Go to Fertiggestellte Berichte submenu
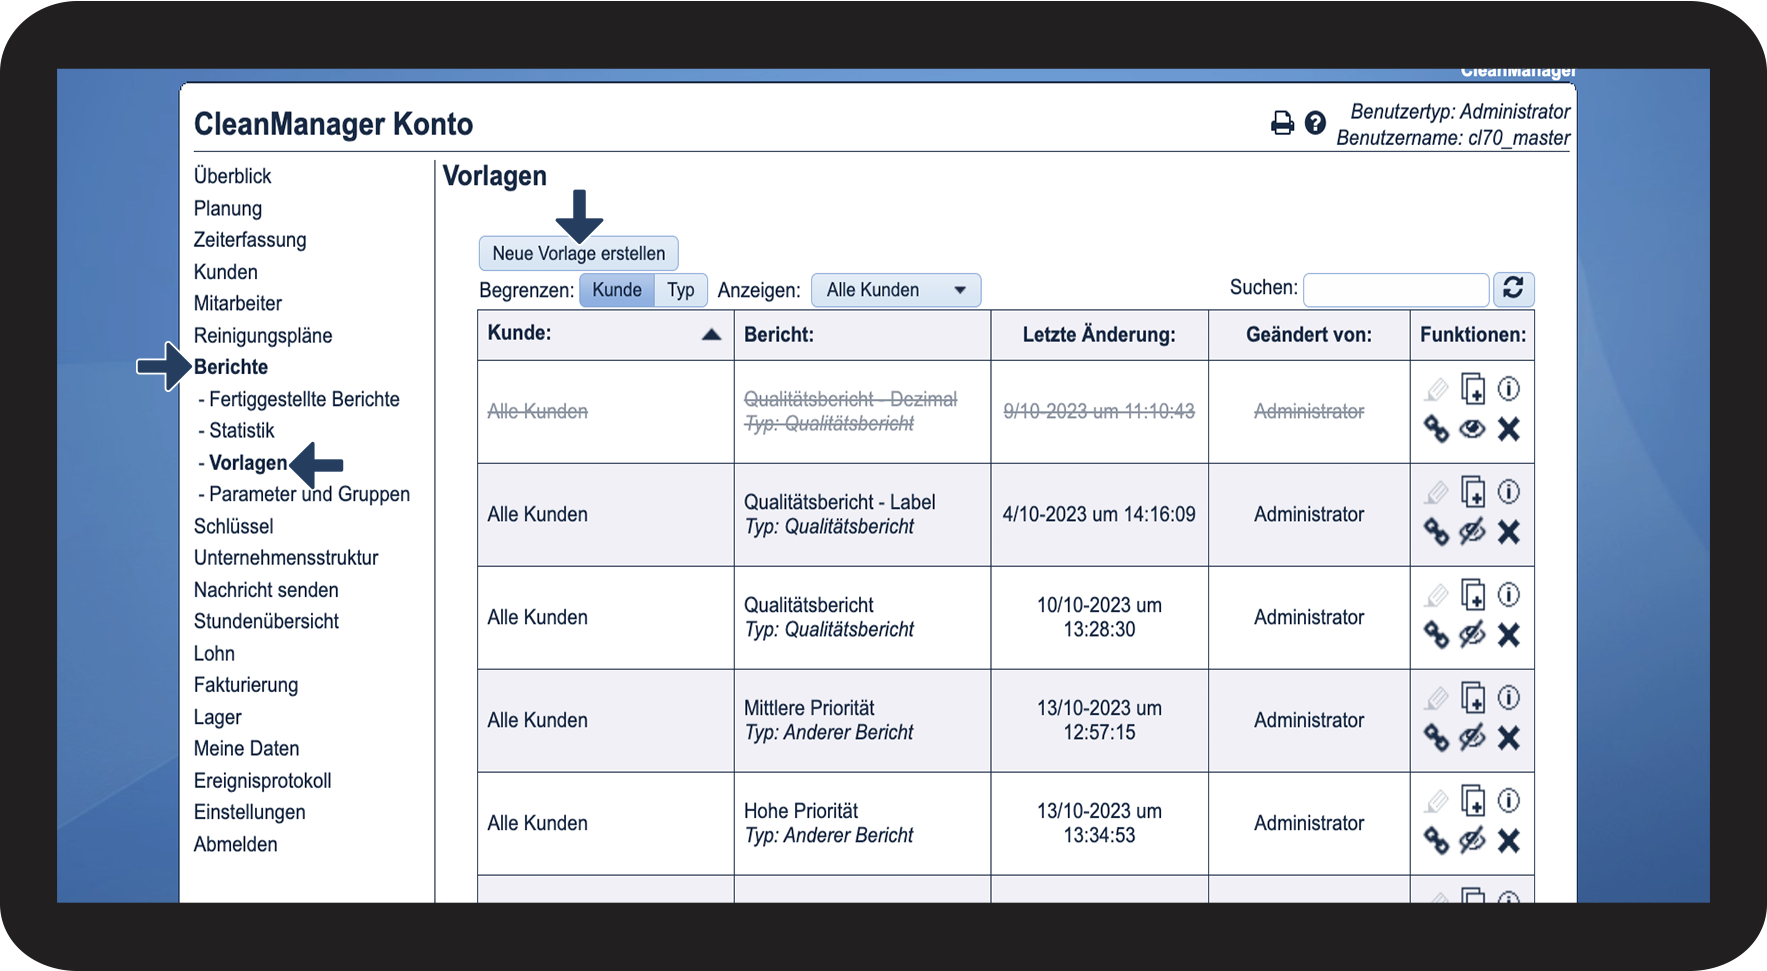 click(304, 399)
